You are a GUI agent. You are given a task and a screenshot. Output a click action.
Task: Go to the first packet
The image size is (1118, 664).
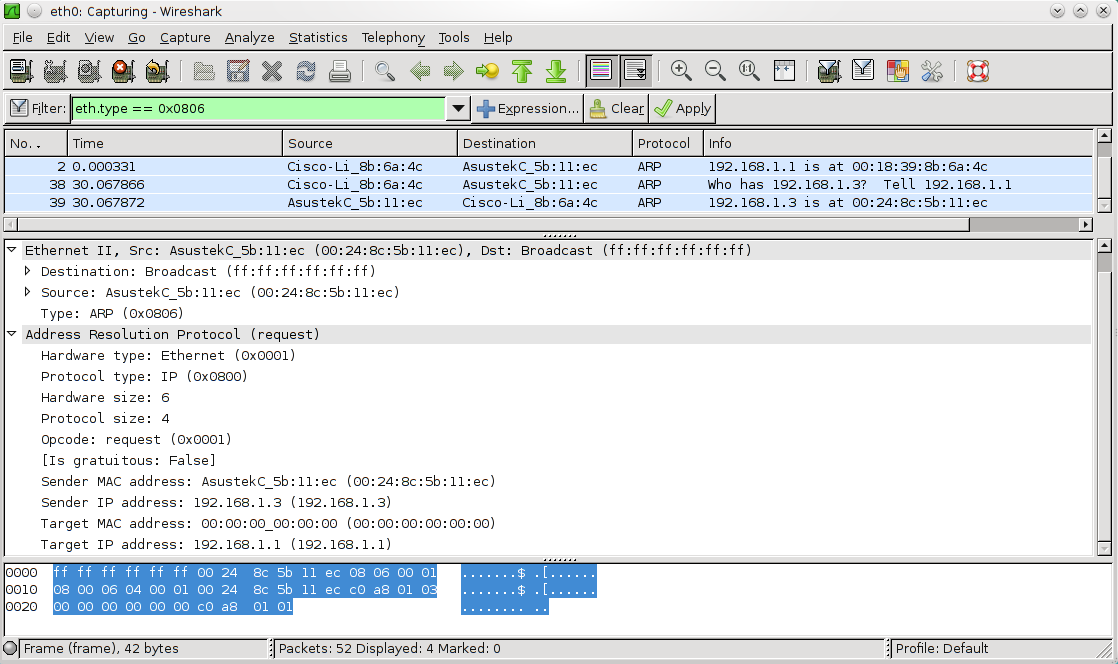click(522, 71)
